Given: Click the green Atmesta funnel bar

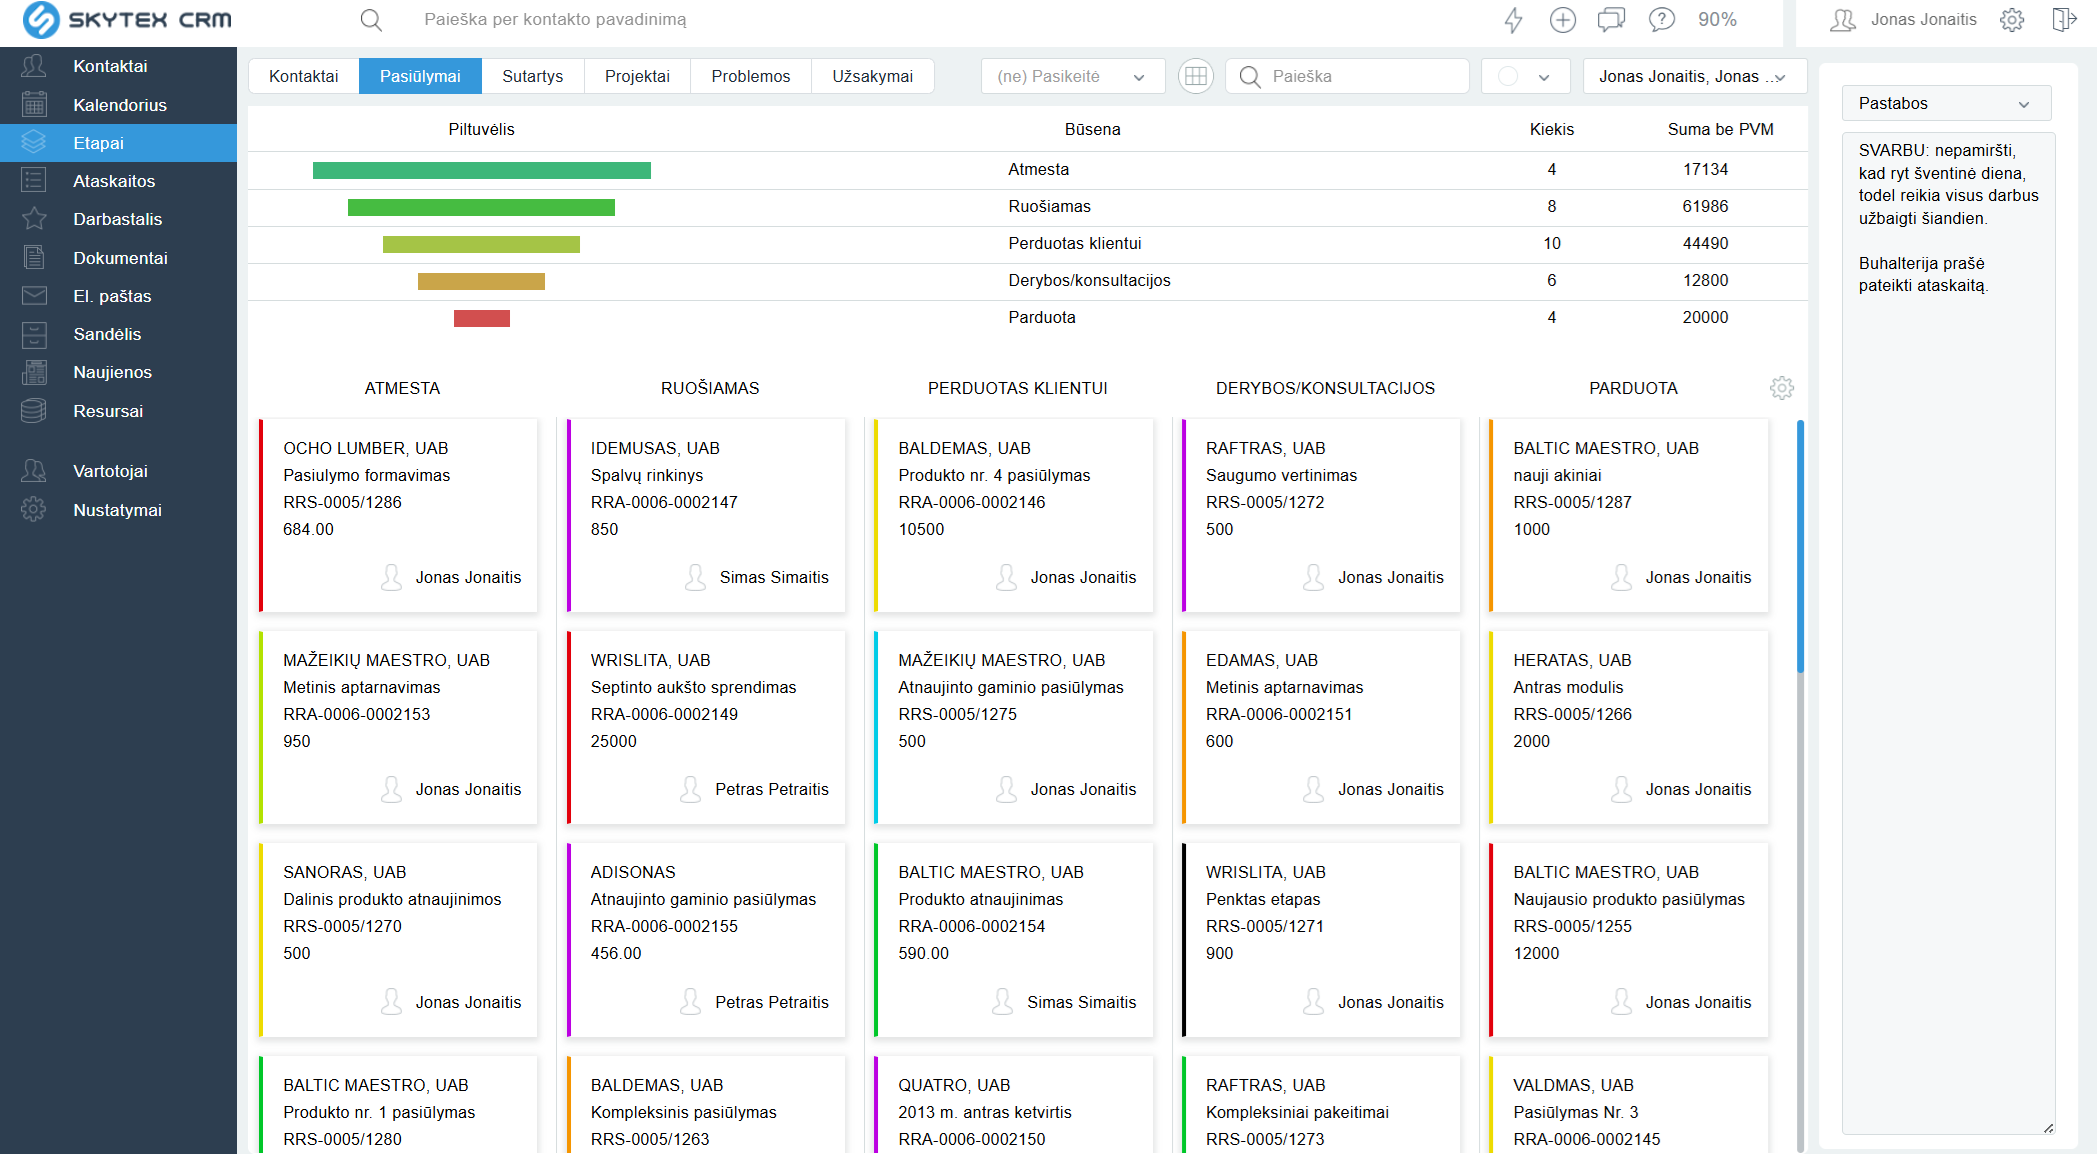Looking at the screenshot, I should coord(482,170).
